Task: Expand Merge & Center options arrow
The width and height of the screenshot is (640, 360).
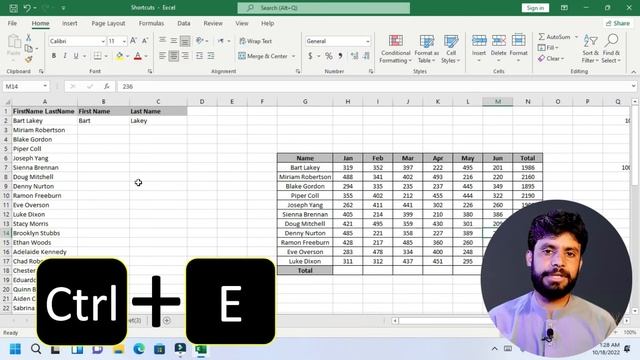Action: point(293,56)
